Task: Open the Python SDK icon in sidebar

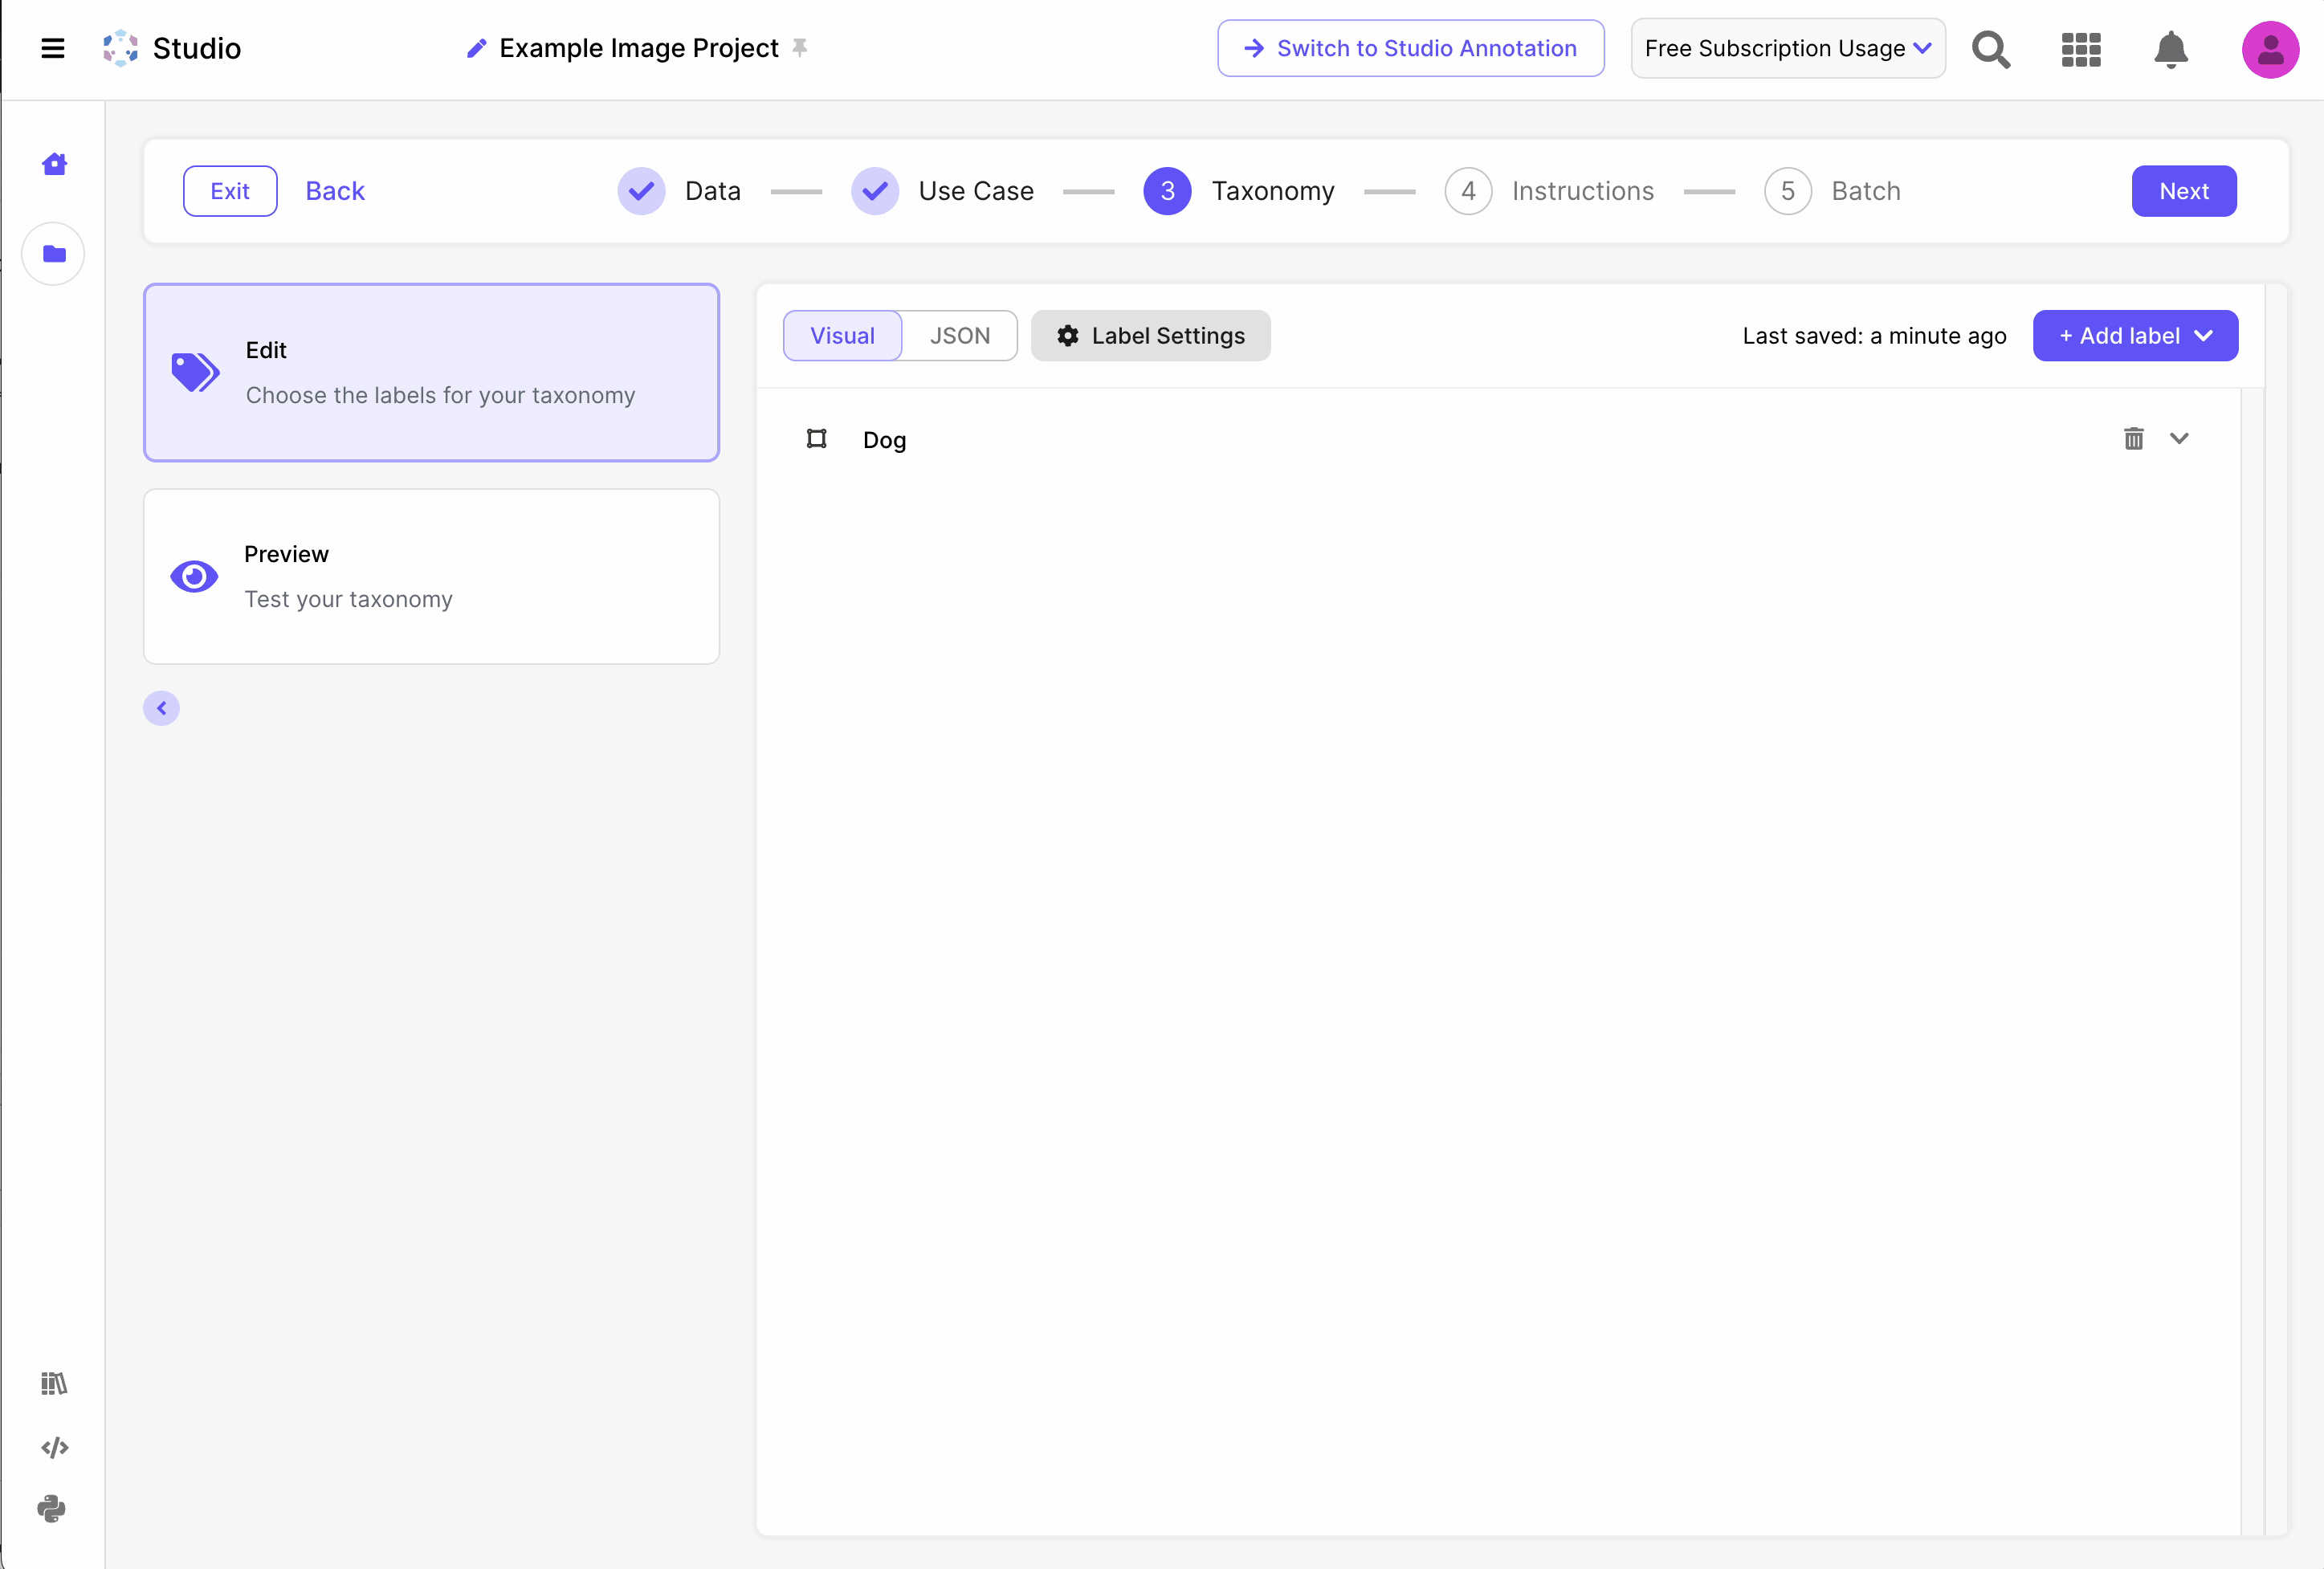Action: tap(52, 1508)
